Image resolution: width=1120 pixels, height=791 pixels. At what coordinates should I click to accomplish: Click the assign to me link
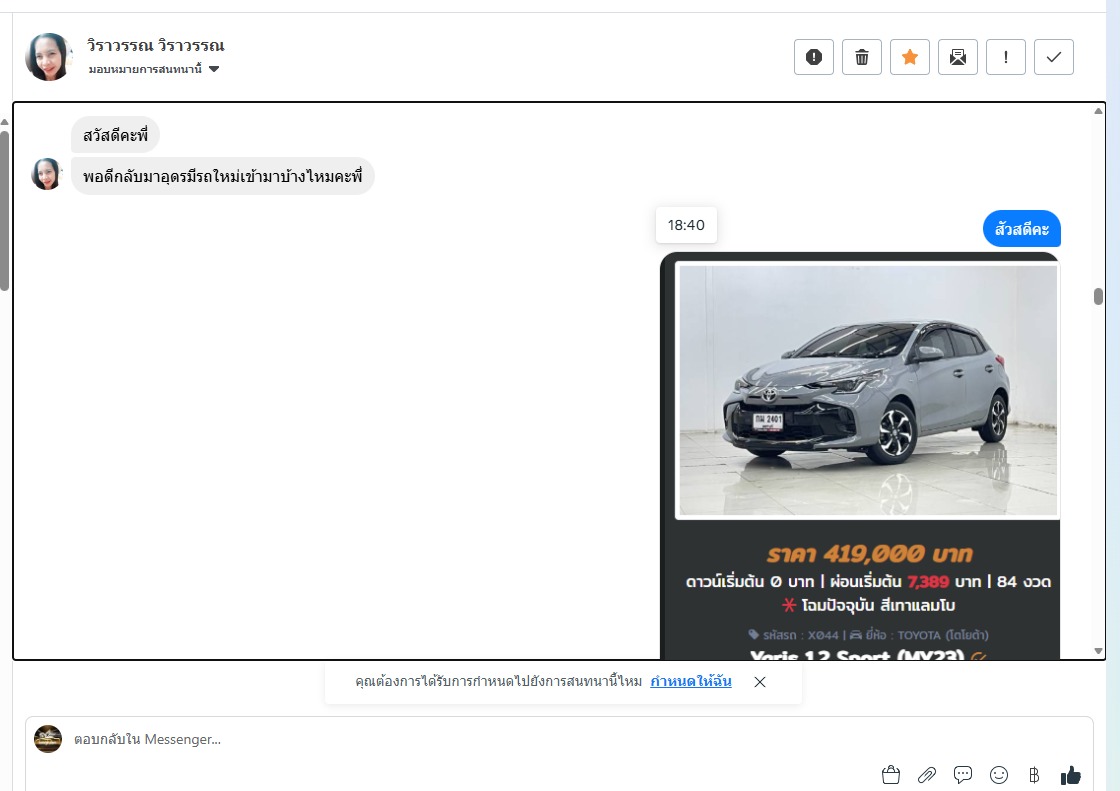pyautogui.click(x=691, y=682)
